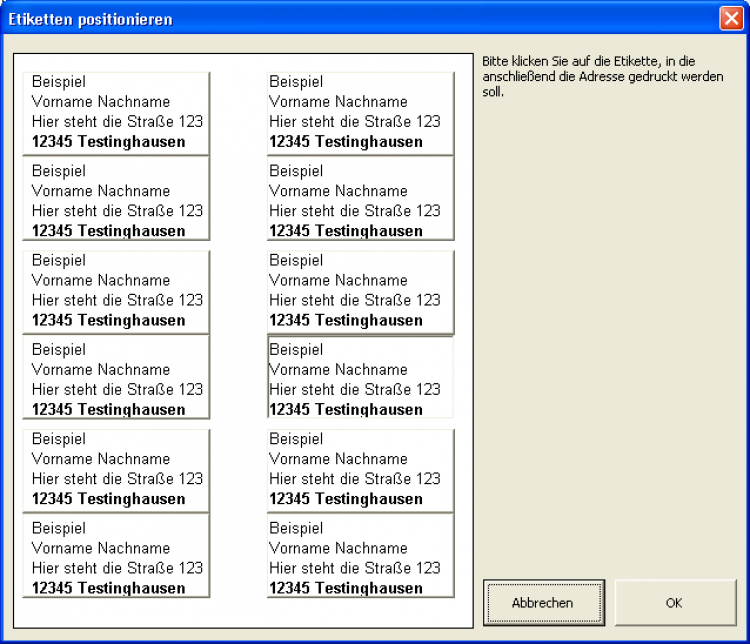The height and width of the screenshot is (644, 750).
Task: Confirm the label position with OK
Action: pos(674,603)
